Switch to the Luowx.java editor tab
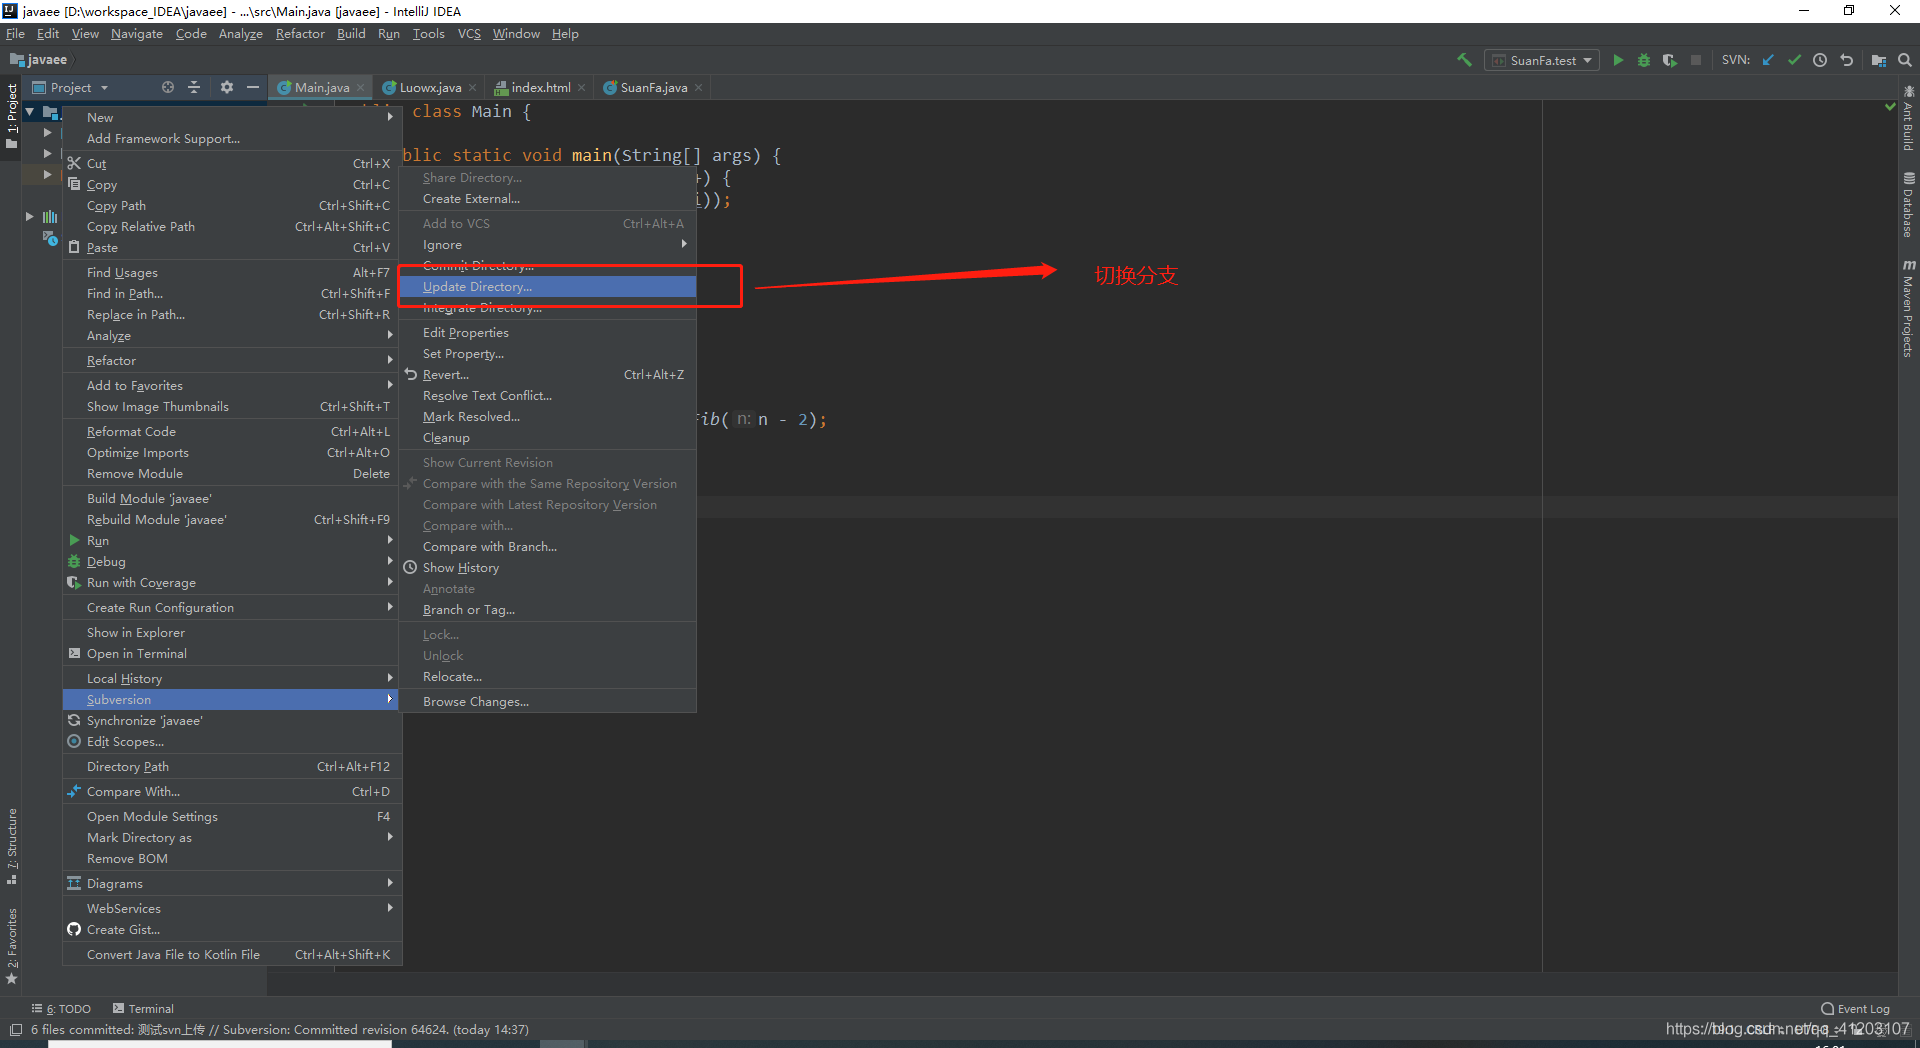The height and width of the screenshot is (1048, 1920). click(430, 87)
